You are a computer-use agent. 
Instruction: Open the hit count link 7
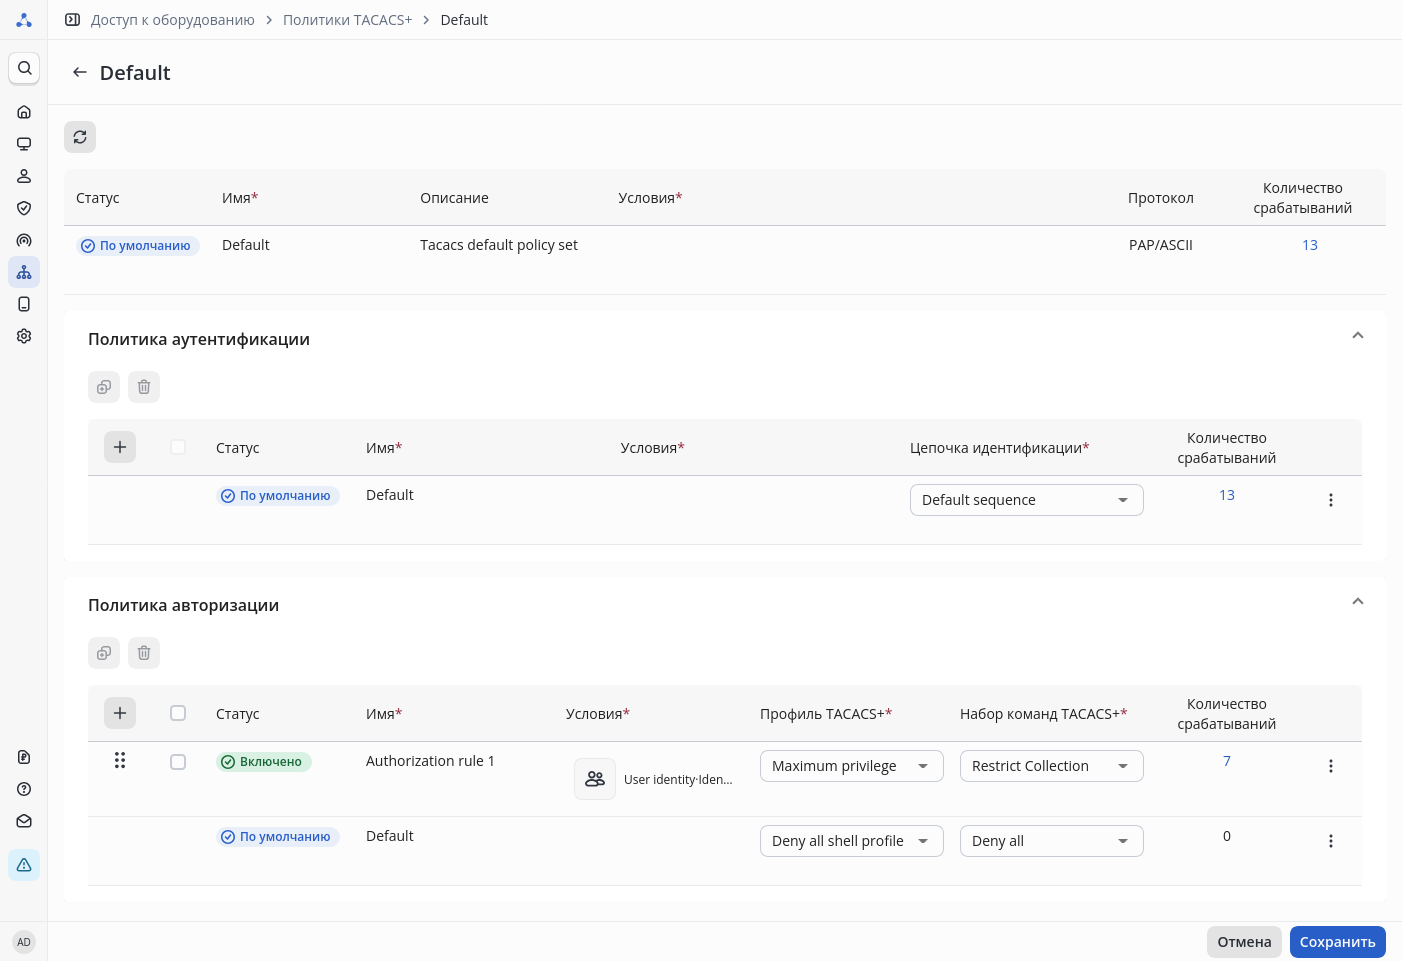[x=1227, y=761]
